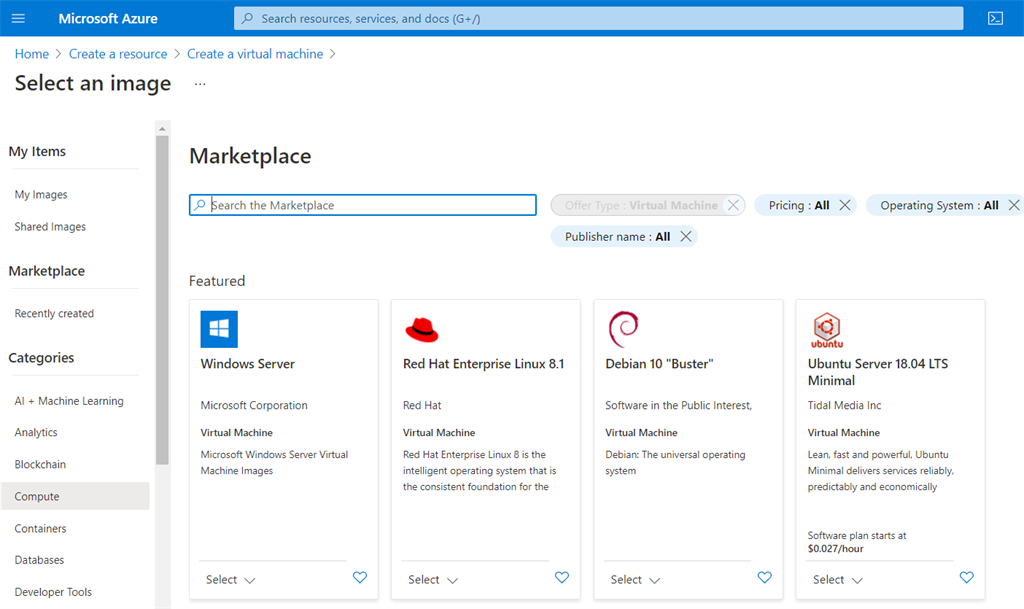Expand Select dropdown for Ubuntu Server
This screenshot has height=609, width=1024.
(x=838, y=580)
